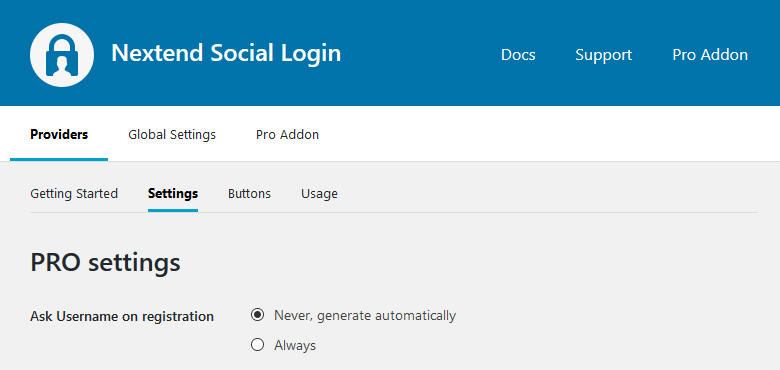
Task: Click the 'Nextend Social Login' title text
Action: [226, 53]
